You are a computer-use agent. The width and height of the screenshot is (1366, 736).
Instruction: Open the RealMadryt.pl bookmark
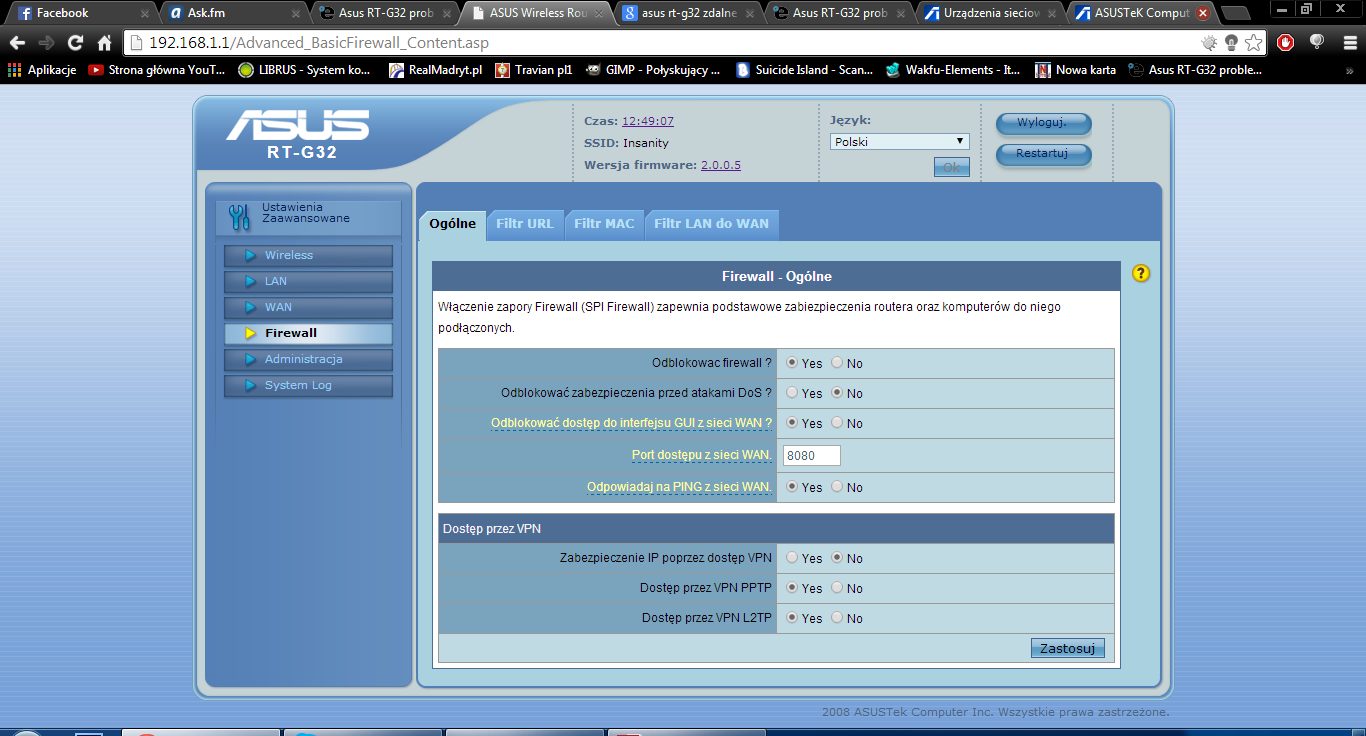coord(436,70)
